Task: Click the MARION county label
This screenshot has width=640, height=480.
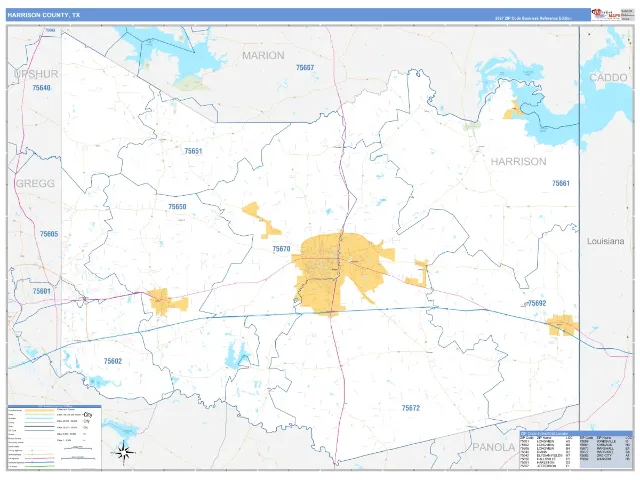Action: point(263,55)
